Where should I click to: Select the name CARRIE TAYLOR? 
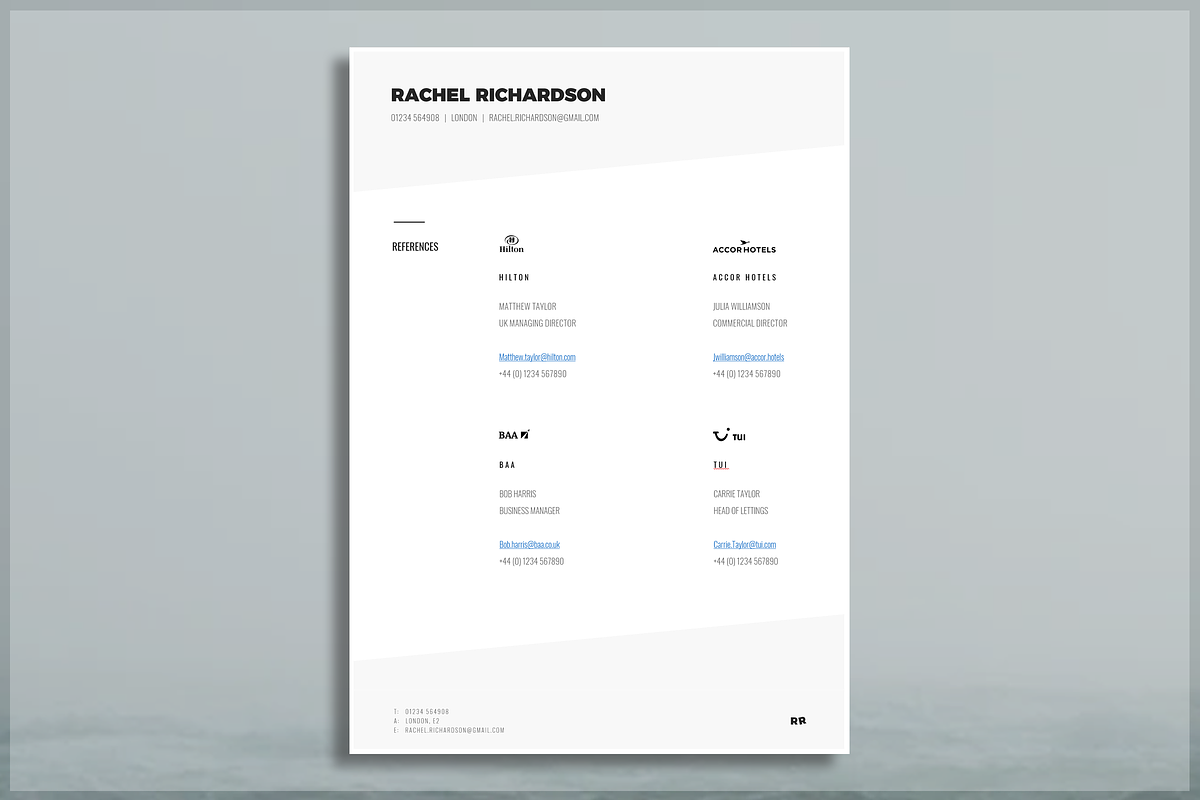pyautogui.click(x=736, y=494)
